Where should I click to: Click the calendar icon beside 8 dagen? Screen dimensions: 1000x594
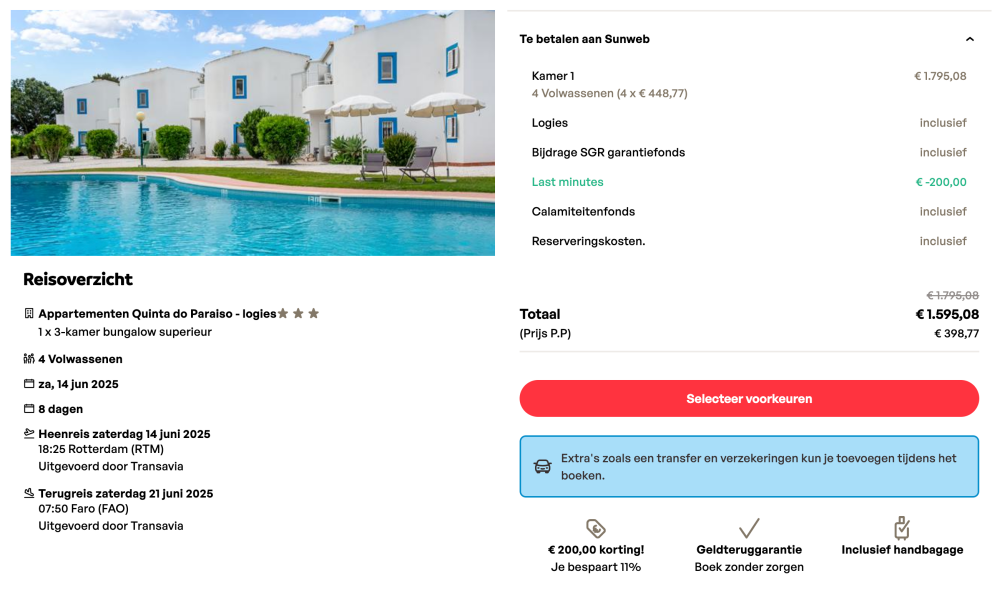click(29, 408)
